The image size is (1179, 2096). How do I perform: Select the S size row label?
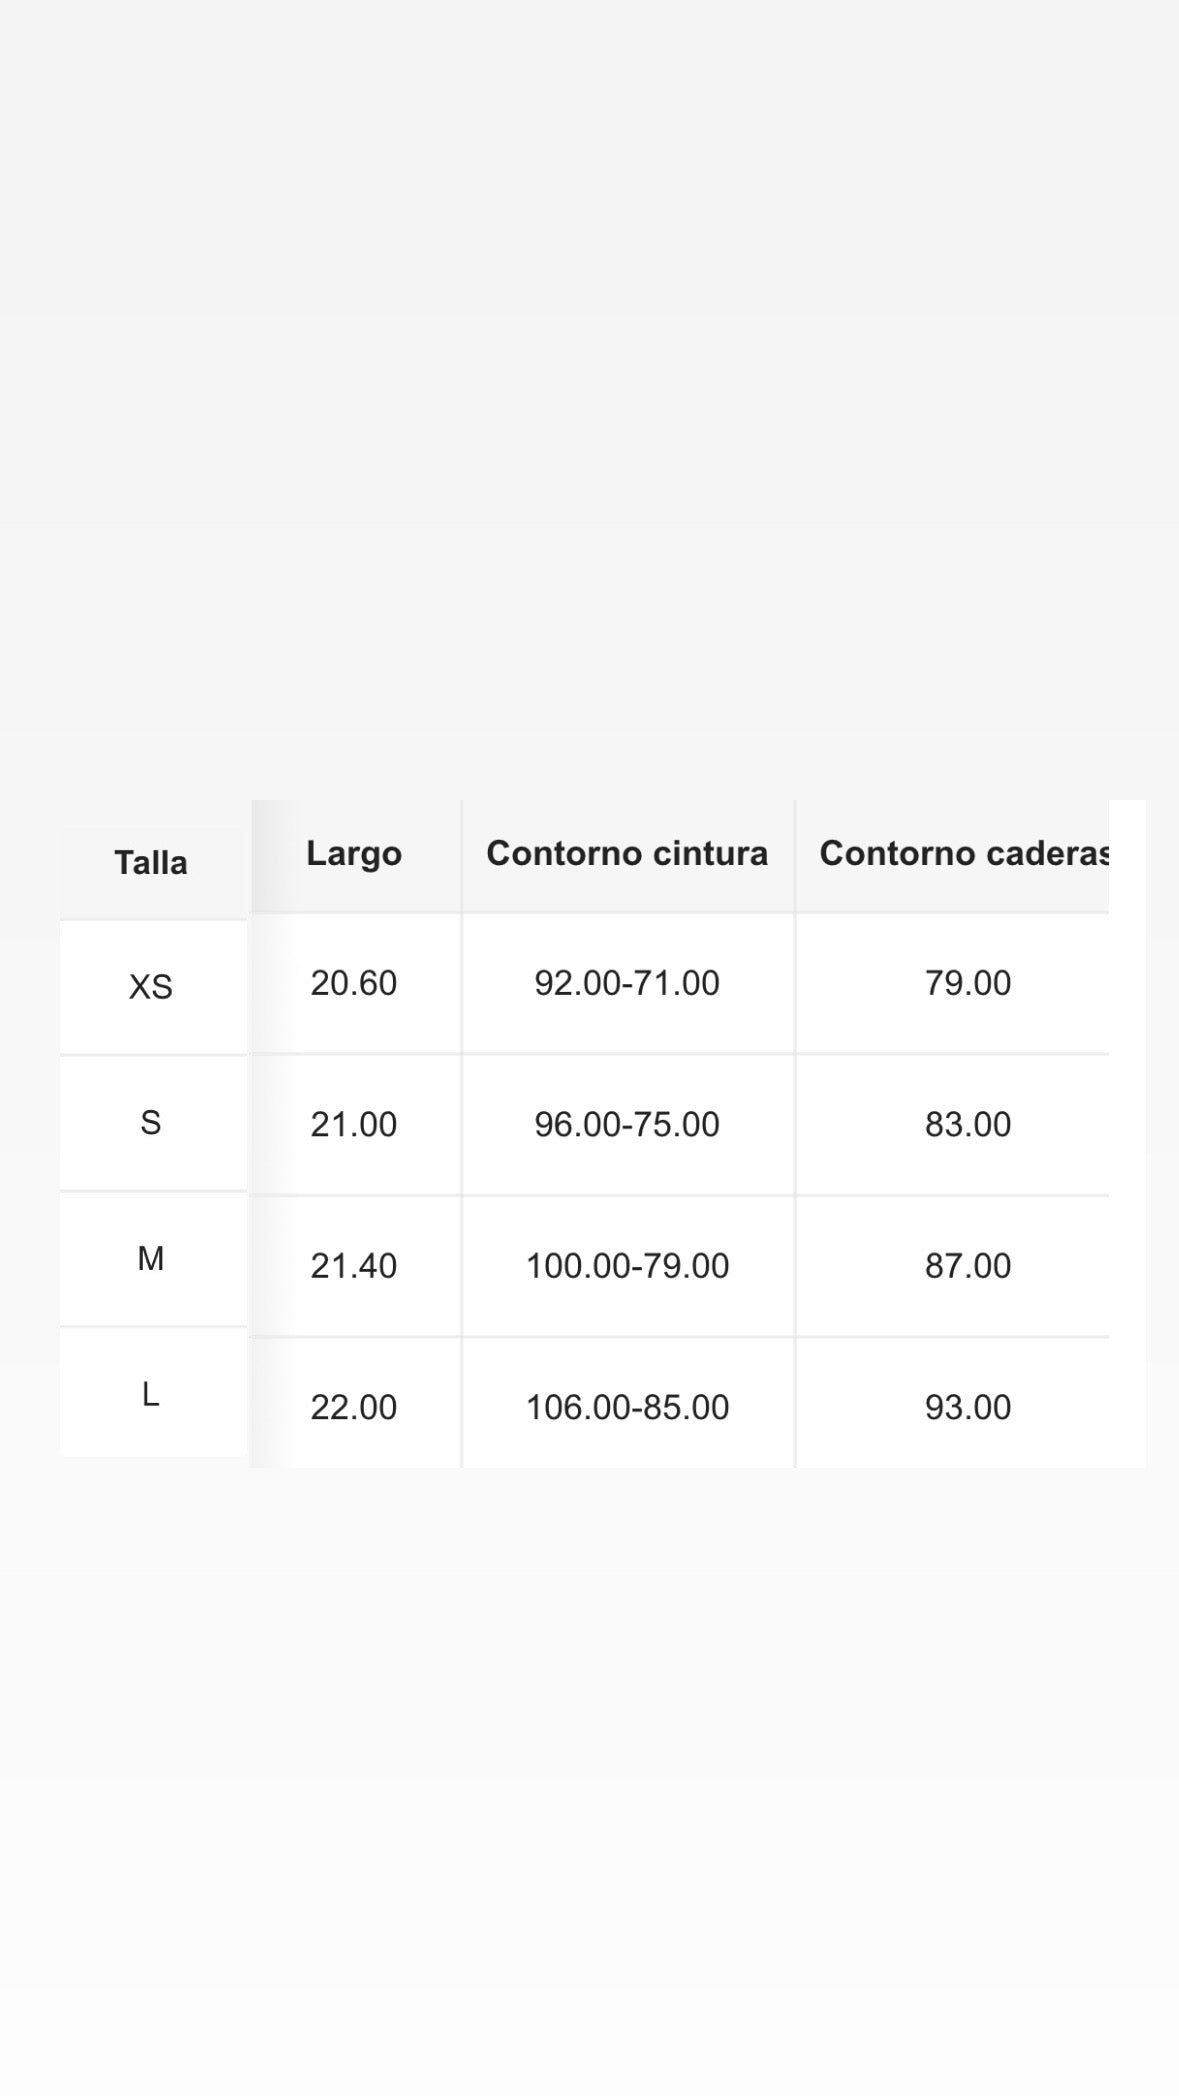click(151, 1123)
